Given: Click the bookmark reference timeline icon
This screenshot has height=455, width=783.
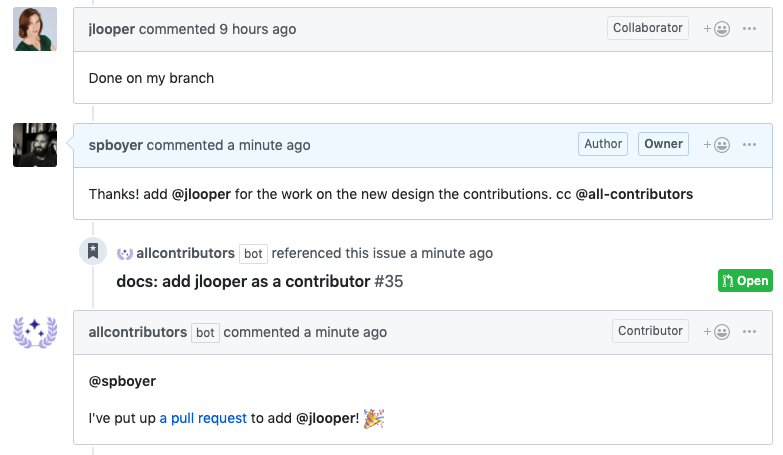Looking at the screenshot, I should coord(93,251).
